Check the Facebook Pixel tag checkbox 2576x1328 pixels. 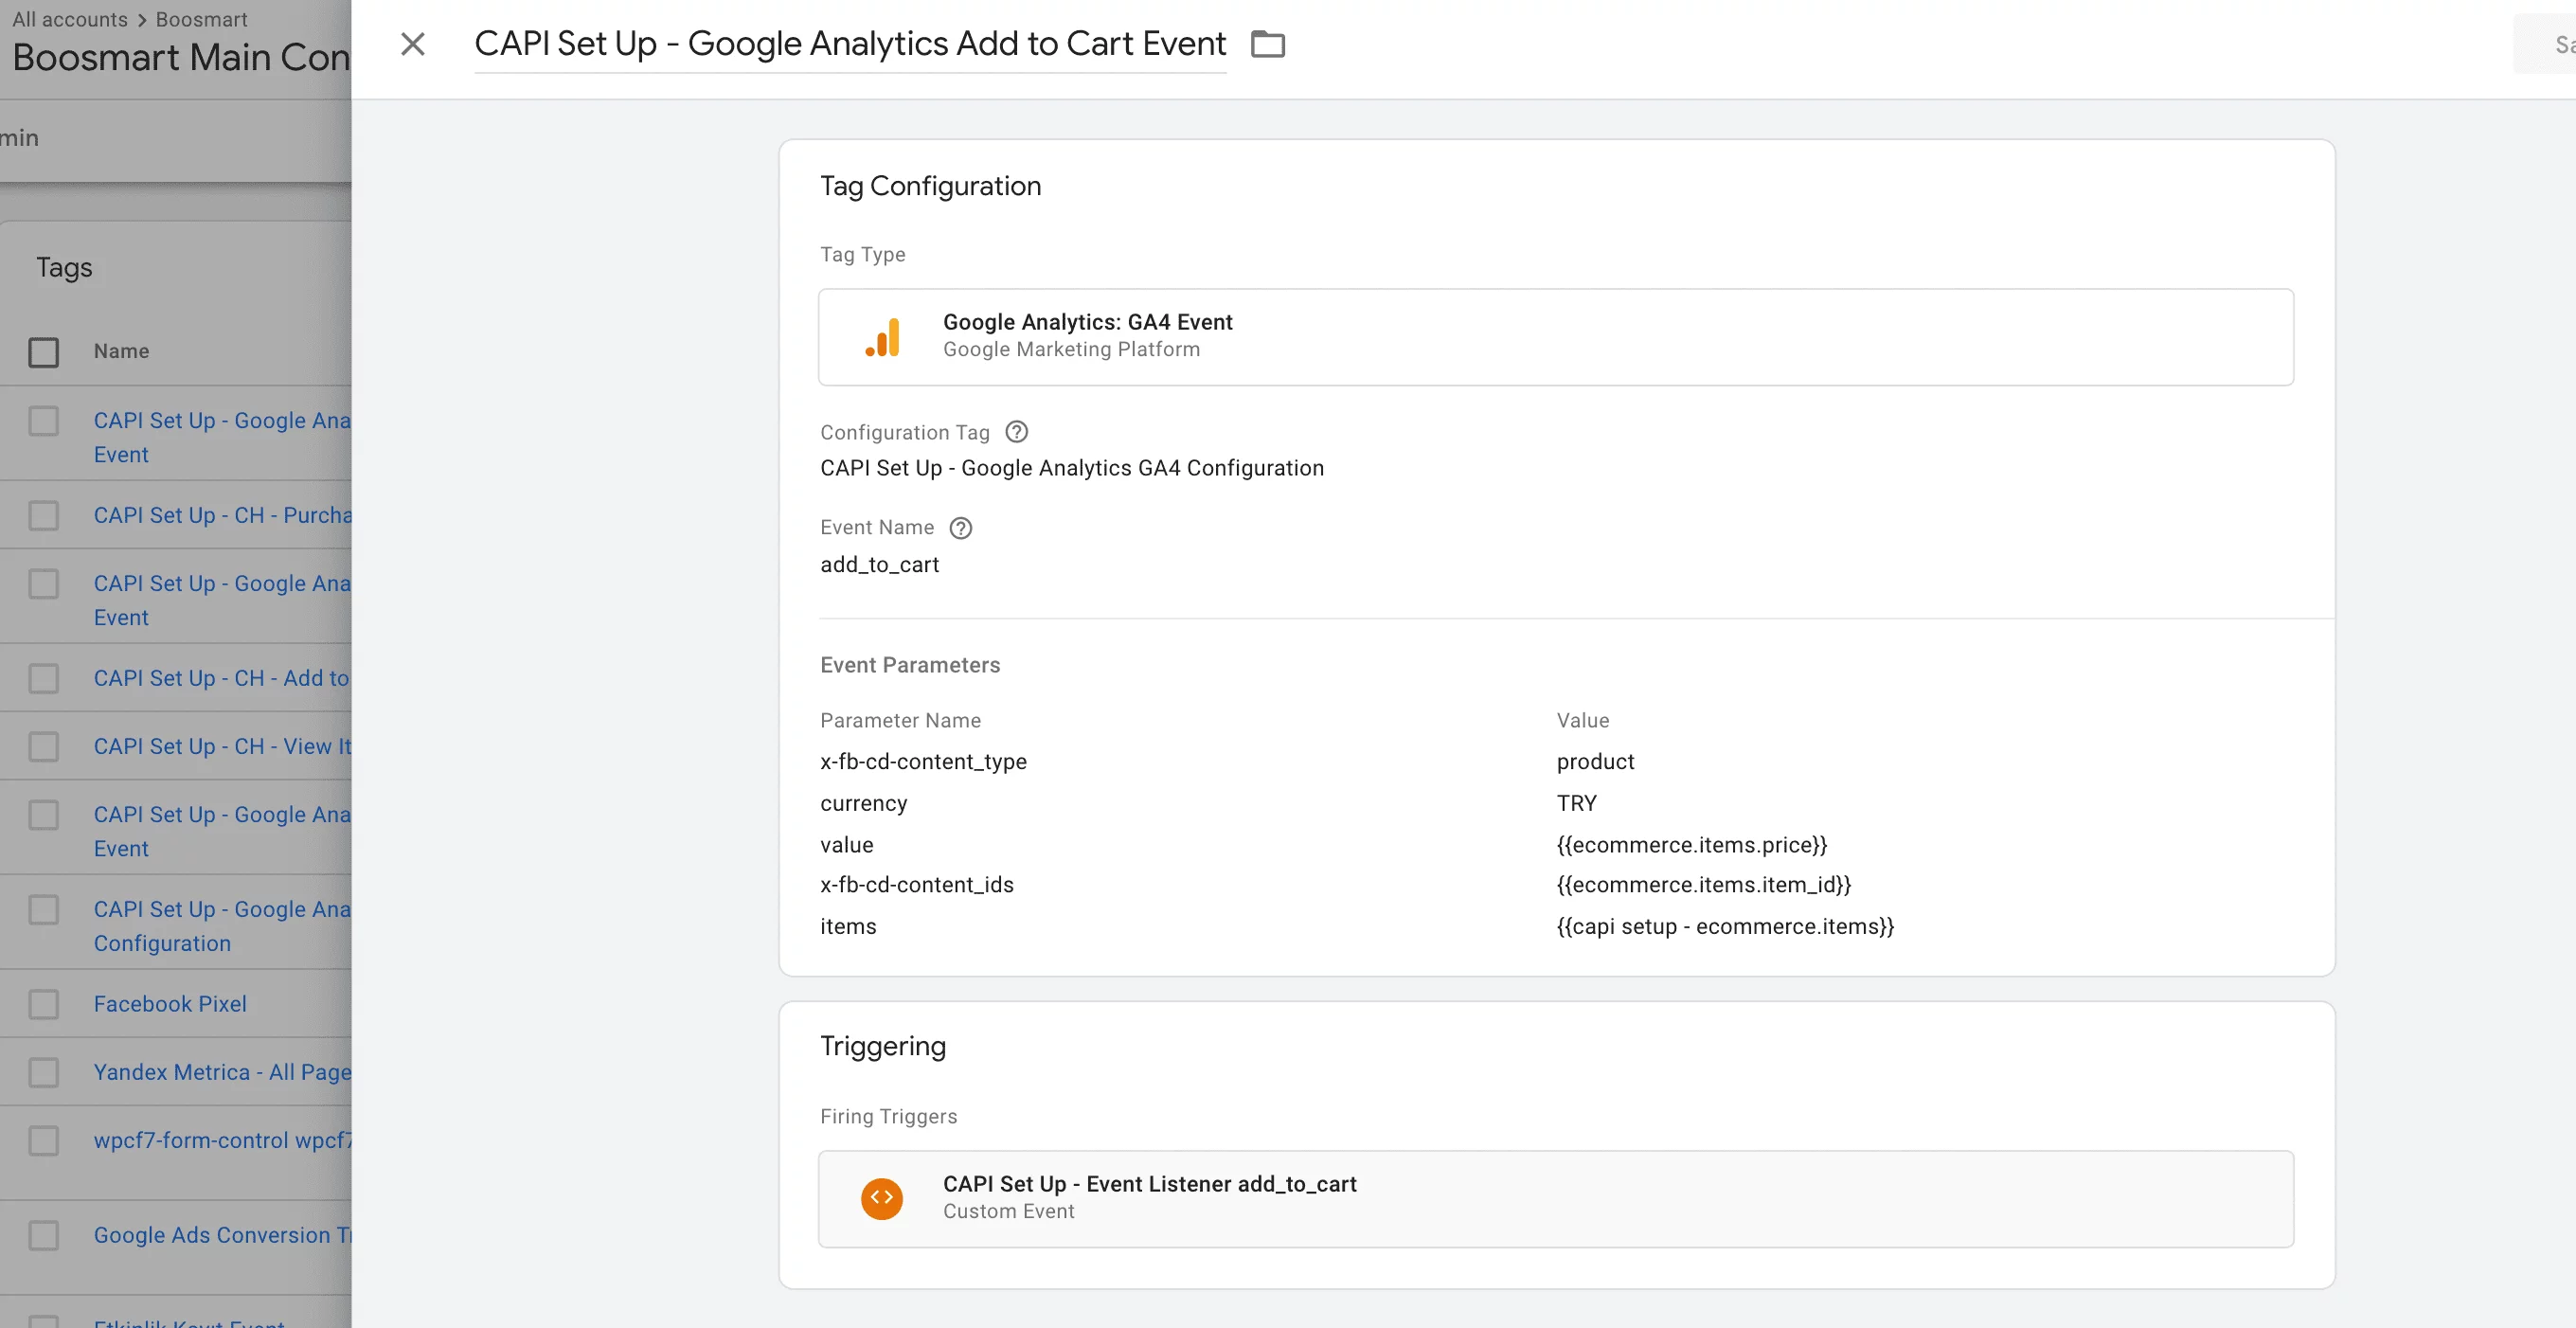[43, 1004]
